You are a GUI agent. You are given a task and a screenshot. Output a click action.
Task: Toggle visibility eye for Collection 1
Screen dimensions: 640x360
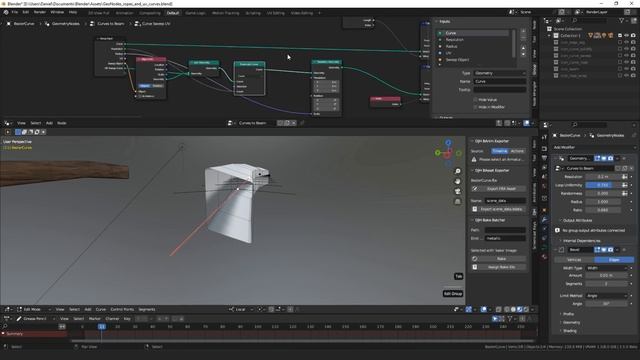pos(627,36)
